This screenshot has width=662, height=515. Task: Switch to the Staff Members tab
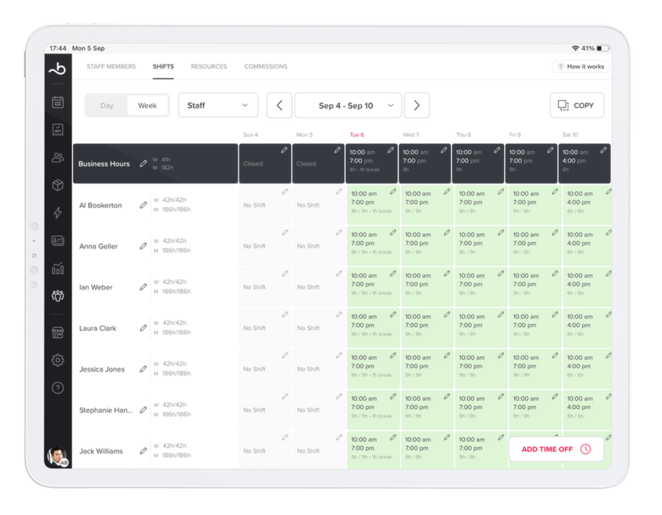coord(111,67)
